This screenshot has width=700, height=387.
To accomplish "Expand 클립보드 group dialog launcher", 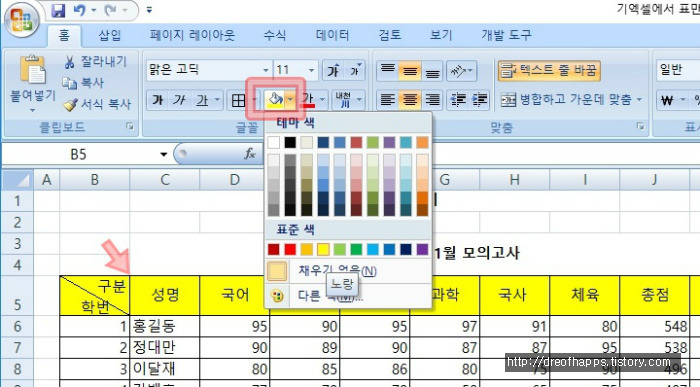I will 130,127.
